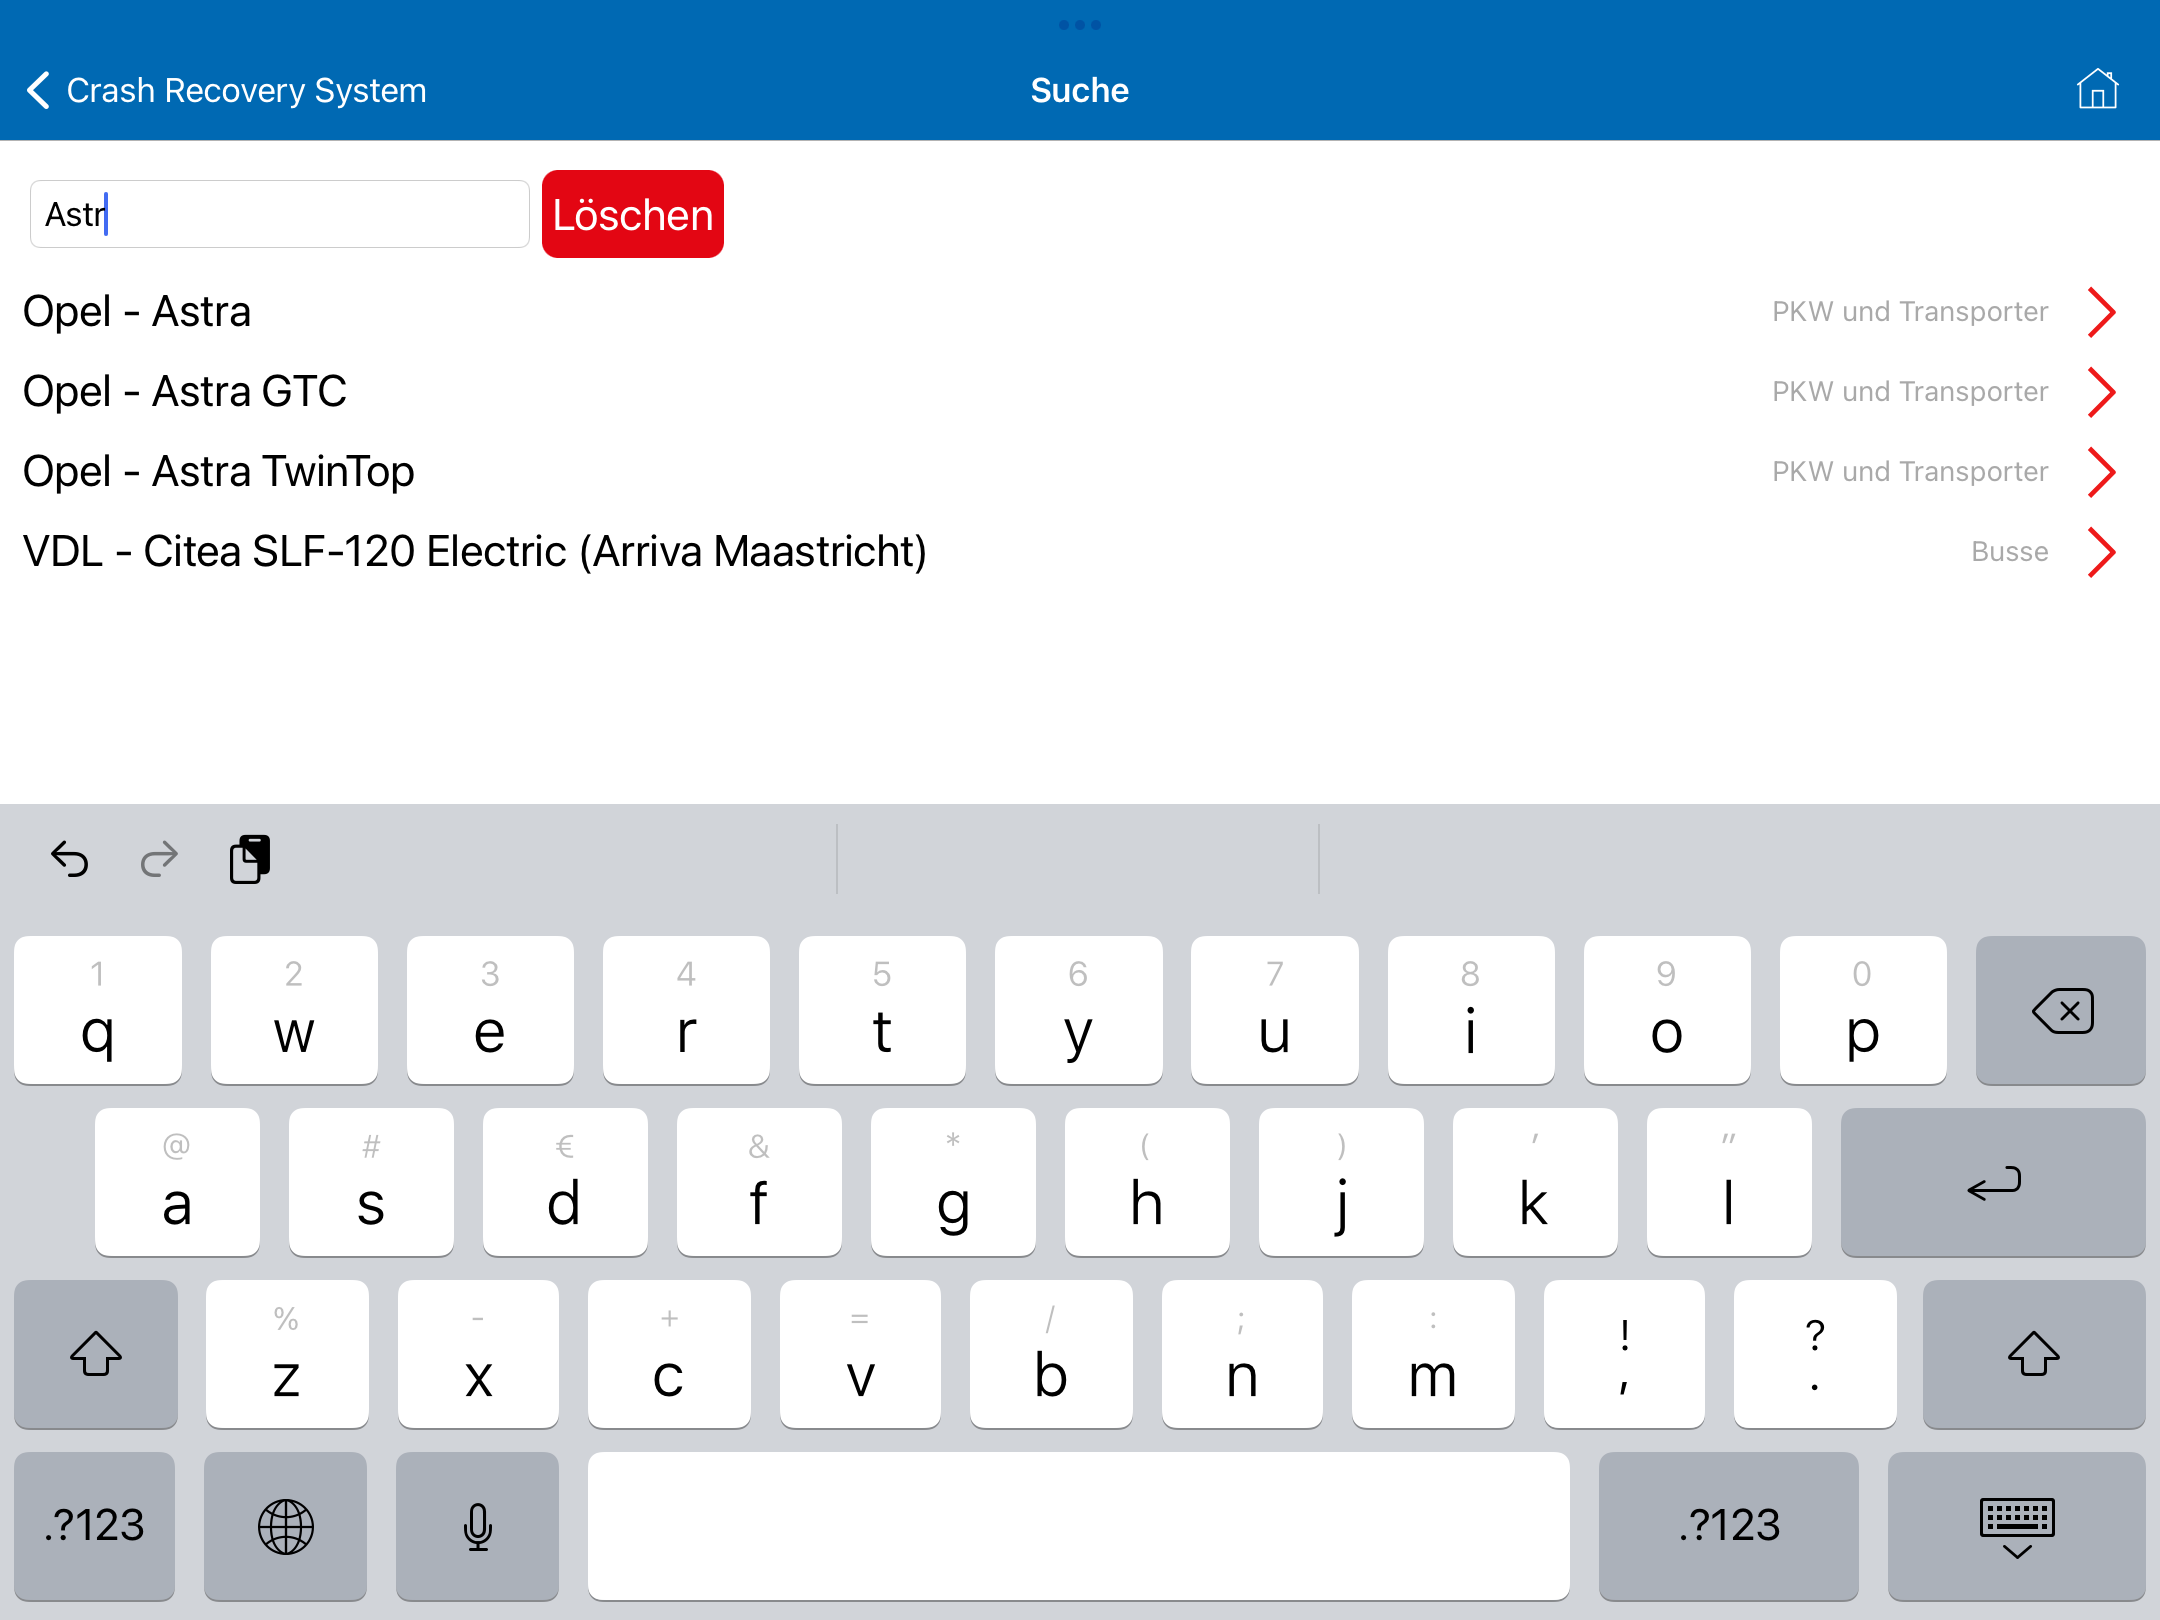The width and height of the screenshot is (2160, 1620).
Task: Tap the hide keyboard key
Action: pos(2017,1526)
